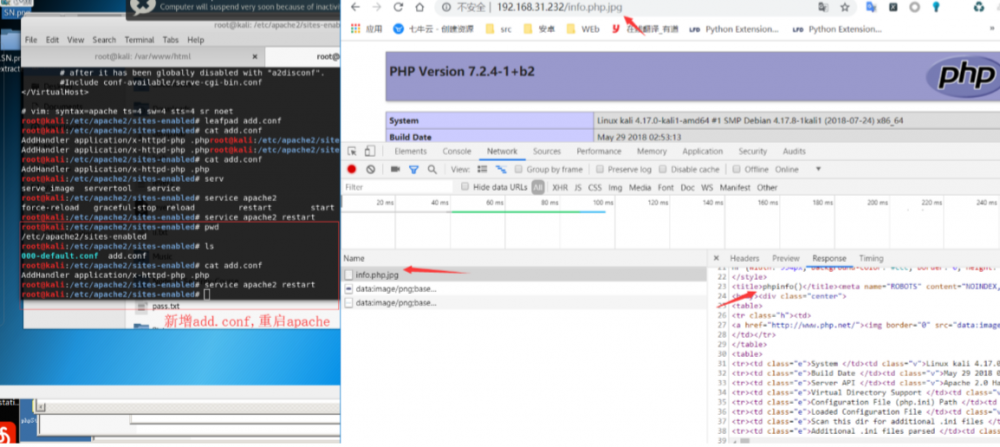
Task: Check Disable cache option
Action: [x=663, y=169]
